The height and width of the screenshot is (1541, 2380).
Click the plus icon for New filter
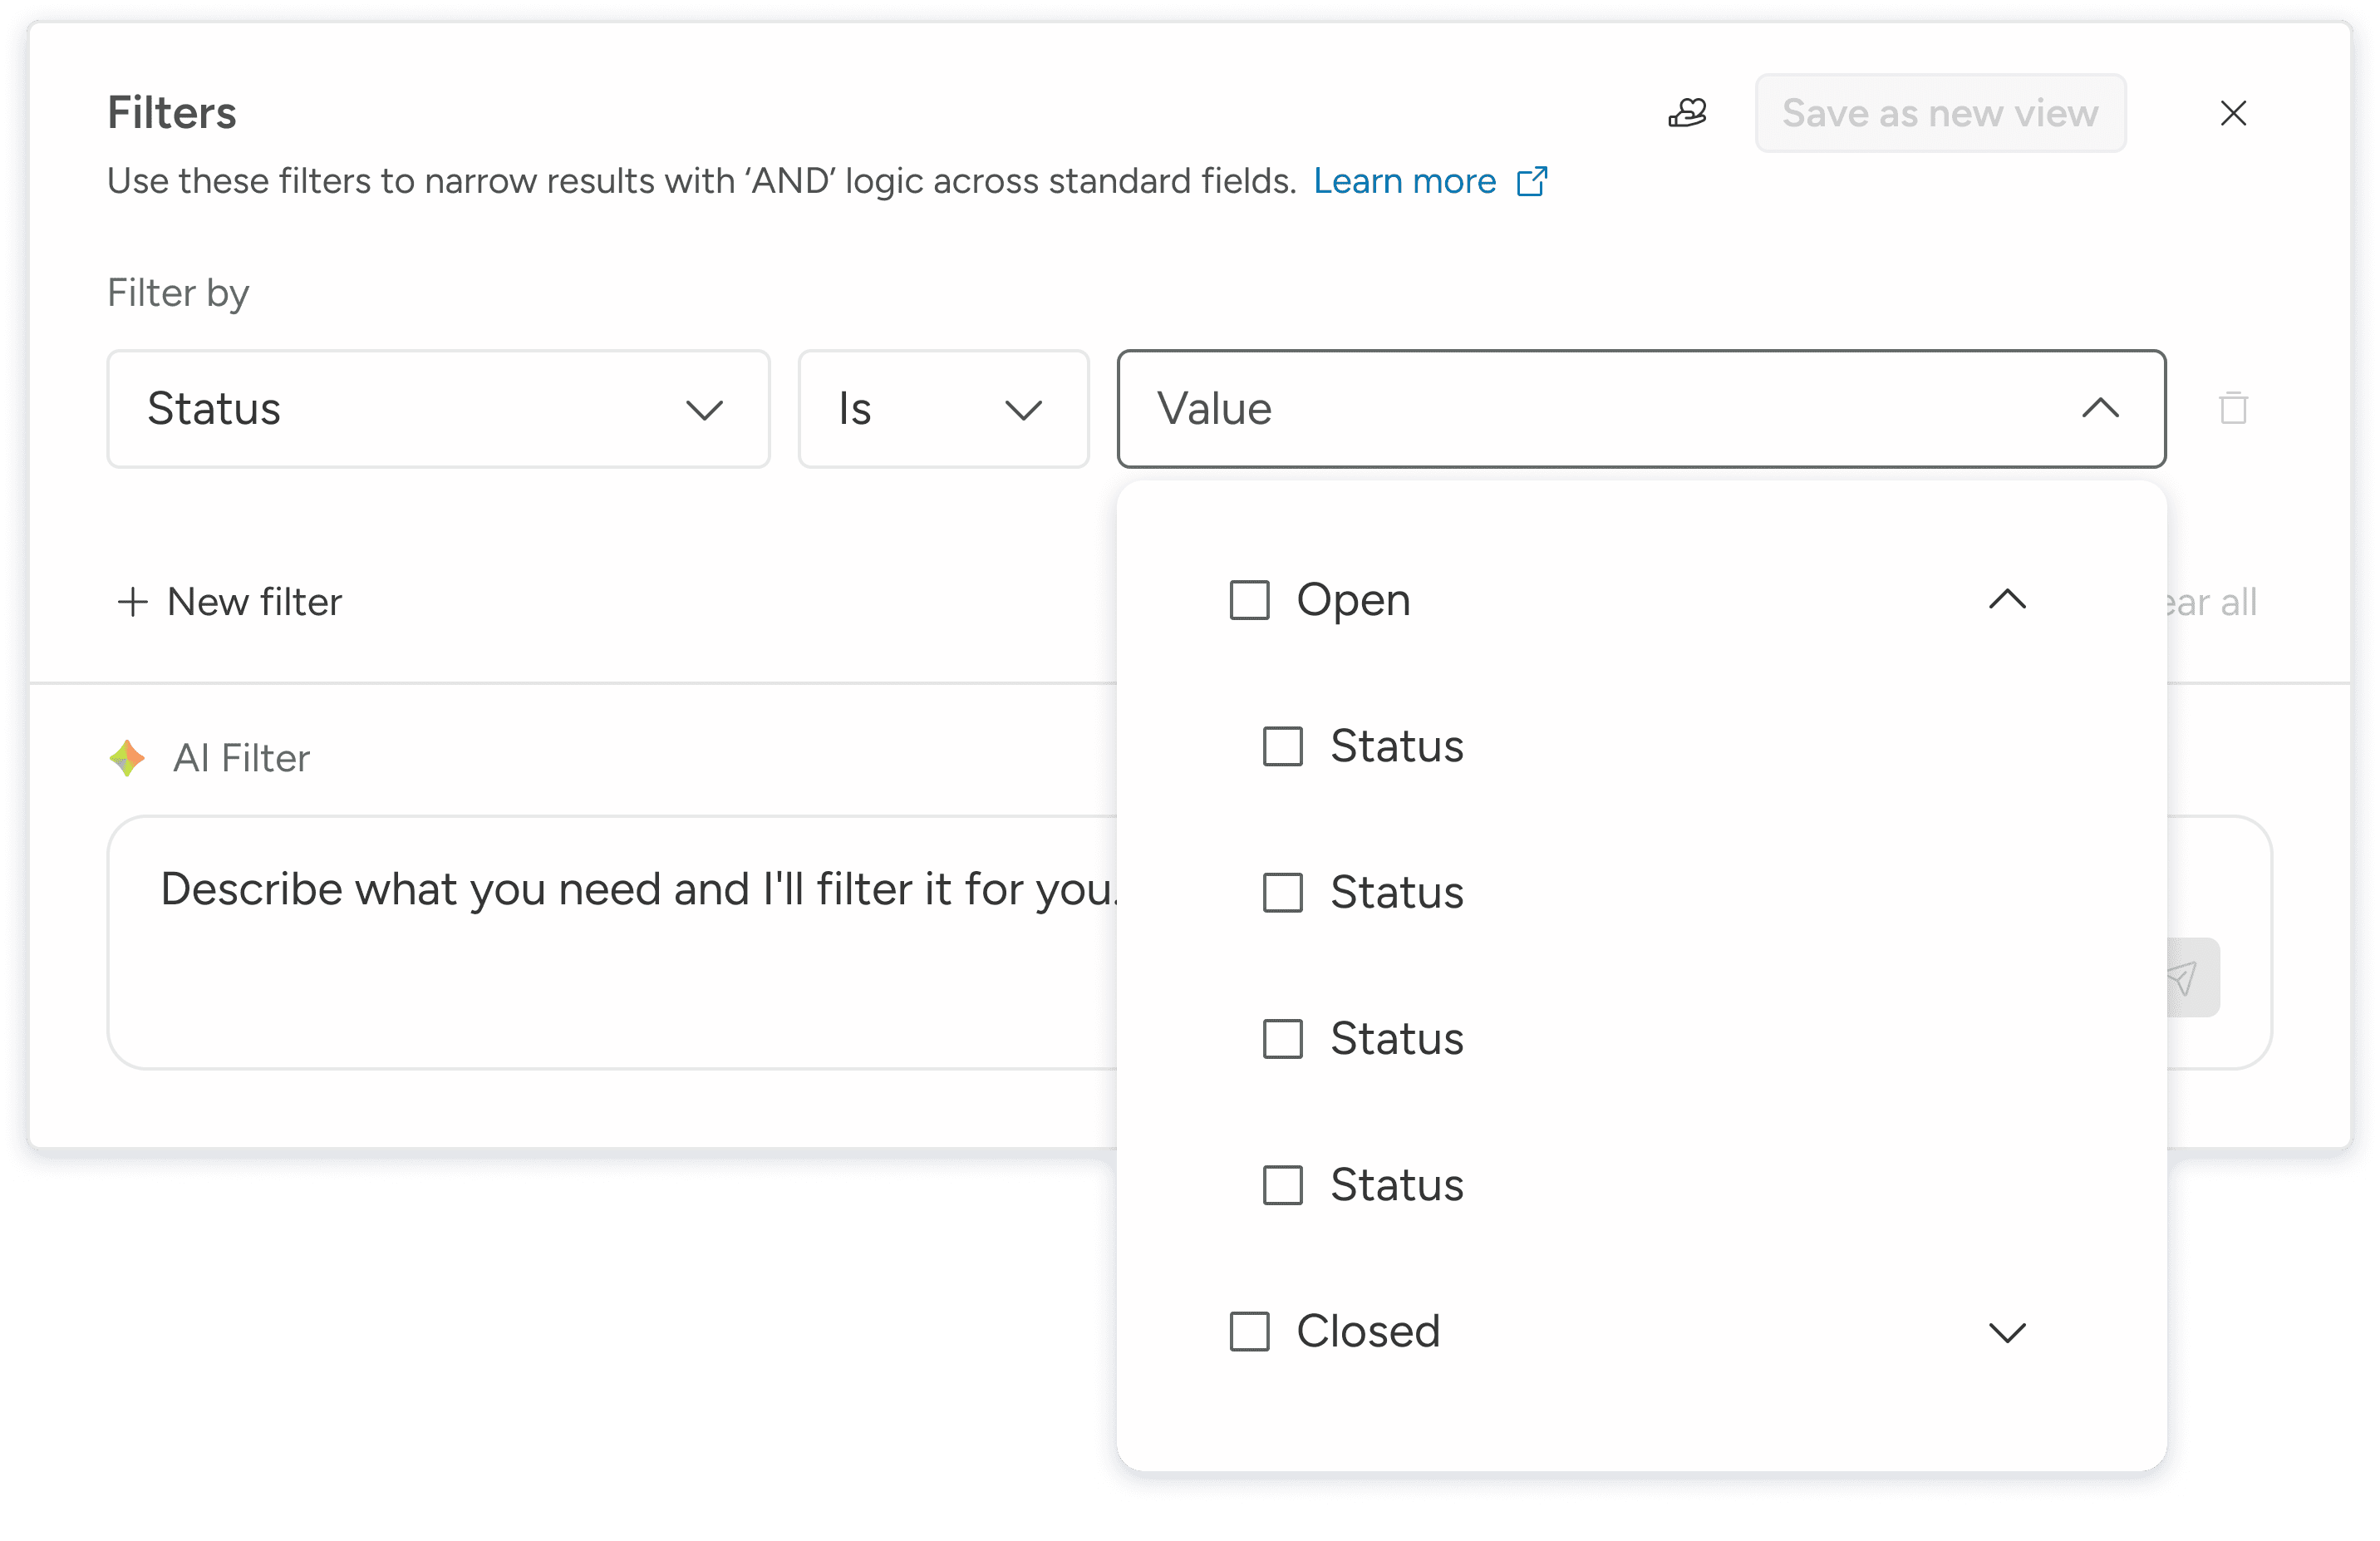coord(132,602)
